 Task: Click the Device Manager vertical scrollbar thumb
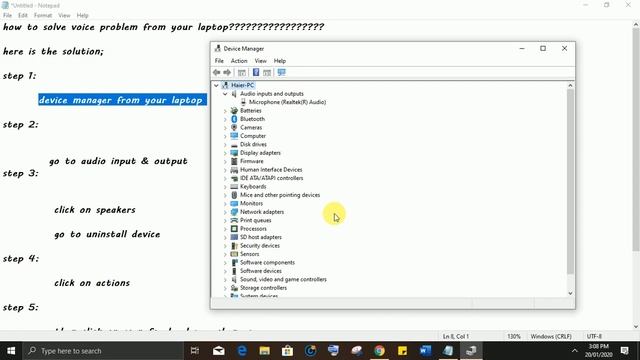(570, 182)
